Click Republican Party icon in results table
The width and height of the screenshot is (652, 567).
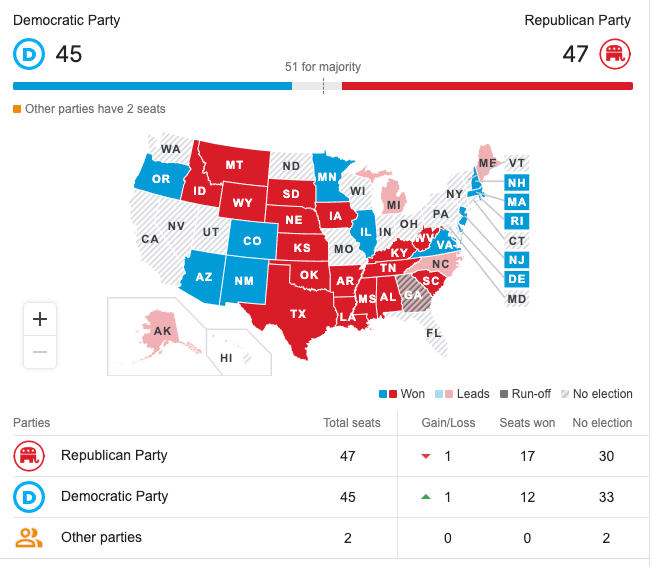[x=27, y=456]
